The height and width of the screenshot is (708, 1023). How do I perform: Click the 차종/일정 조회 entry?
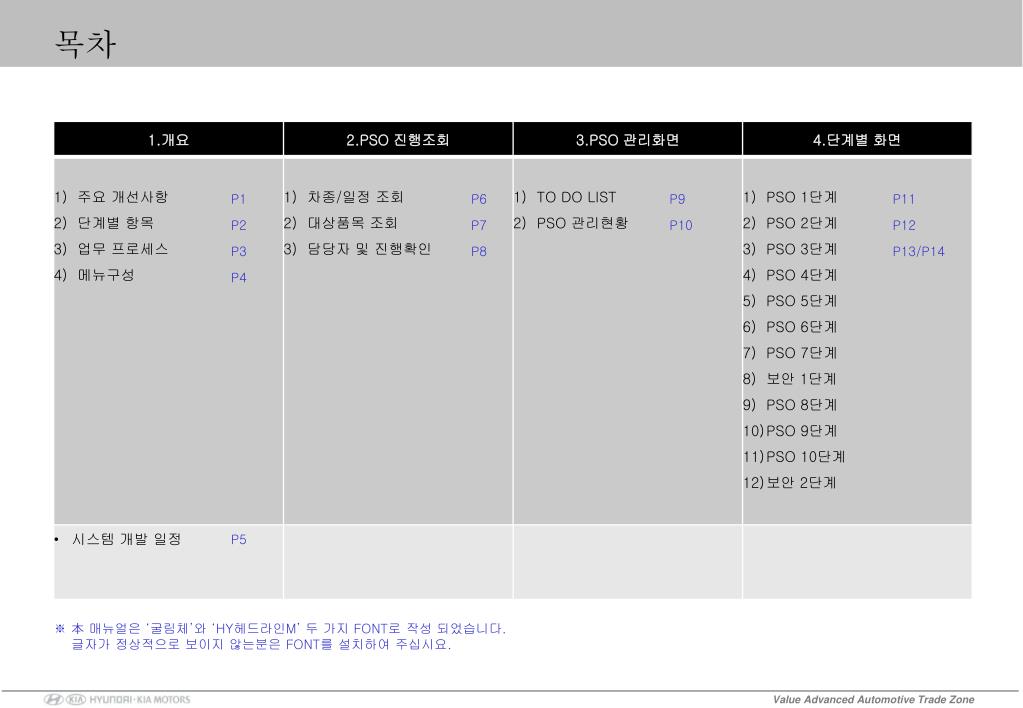(x=356, y=196)
